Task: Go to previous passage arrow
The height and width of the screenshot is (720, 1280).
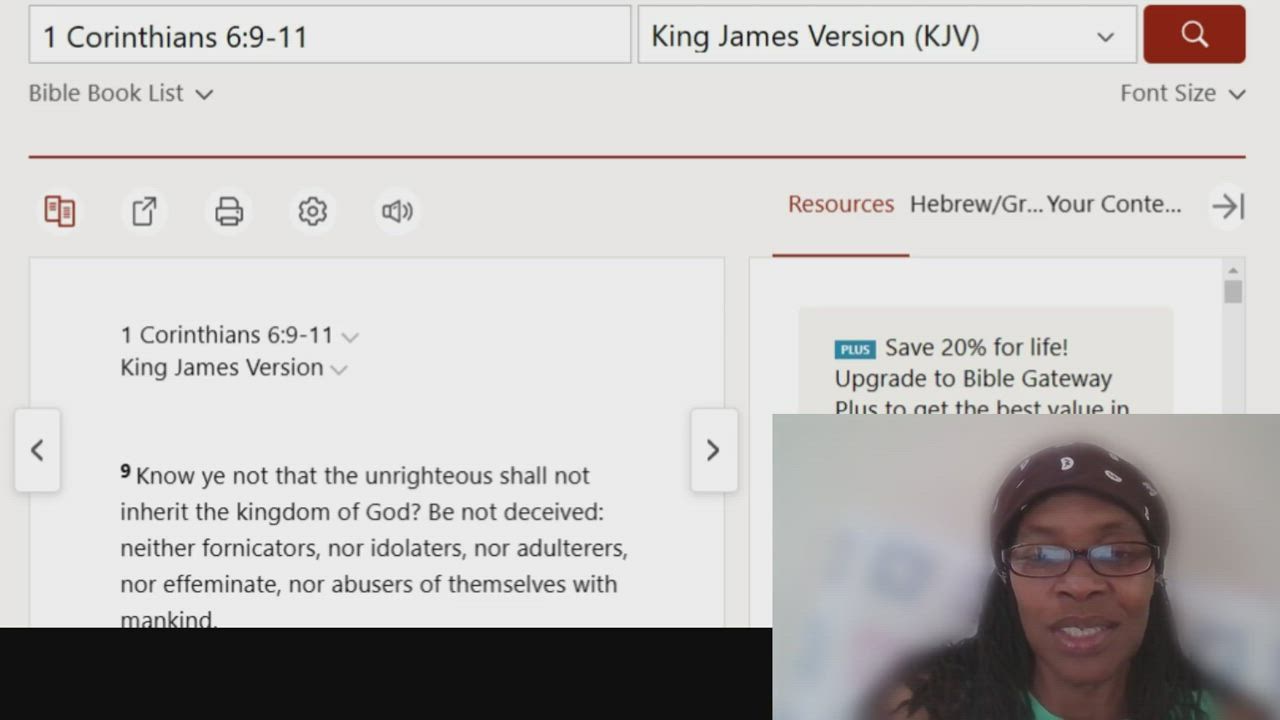Action: click(37, 450)
